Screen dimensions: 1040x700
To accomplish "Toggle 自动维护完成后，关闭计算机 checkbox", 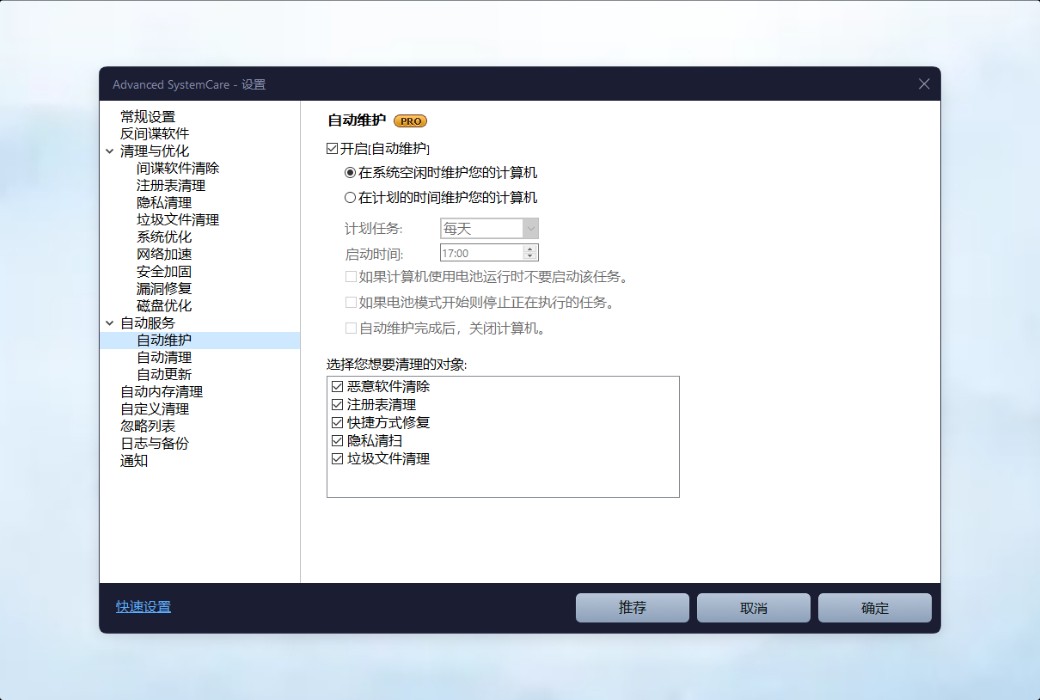I will tap(351, 328).
